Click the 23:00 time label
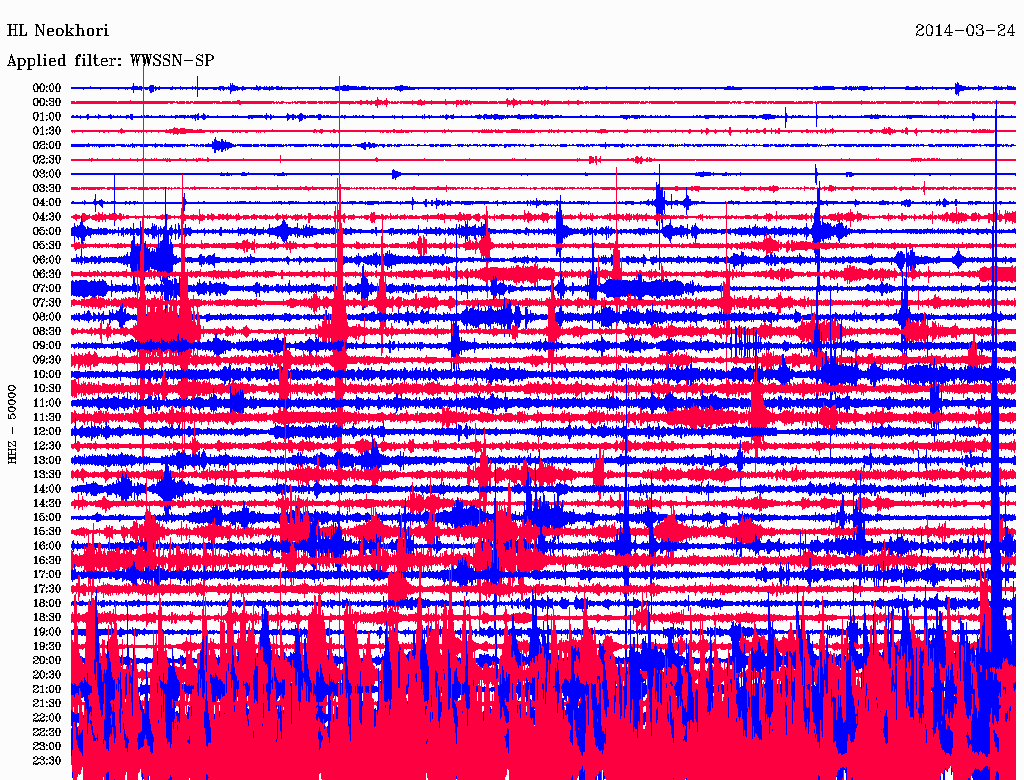 tap(47, 747)
